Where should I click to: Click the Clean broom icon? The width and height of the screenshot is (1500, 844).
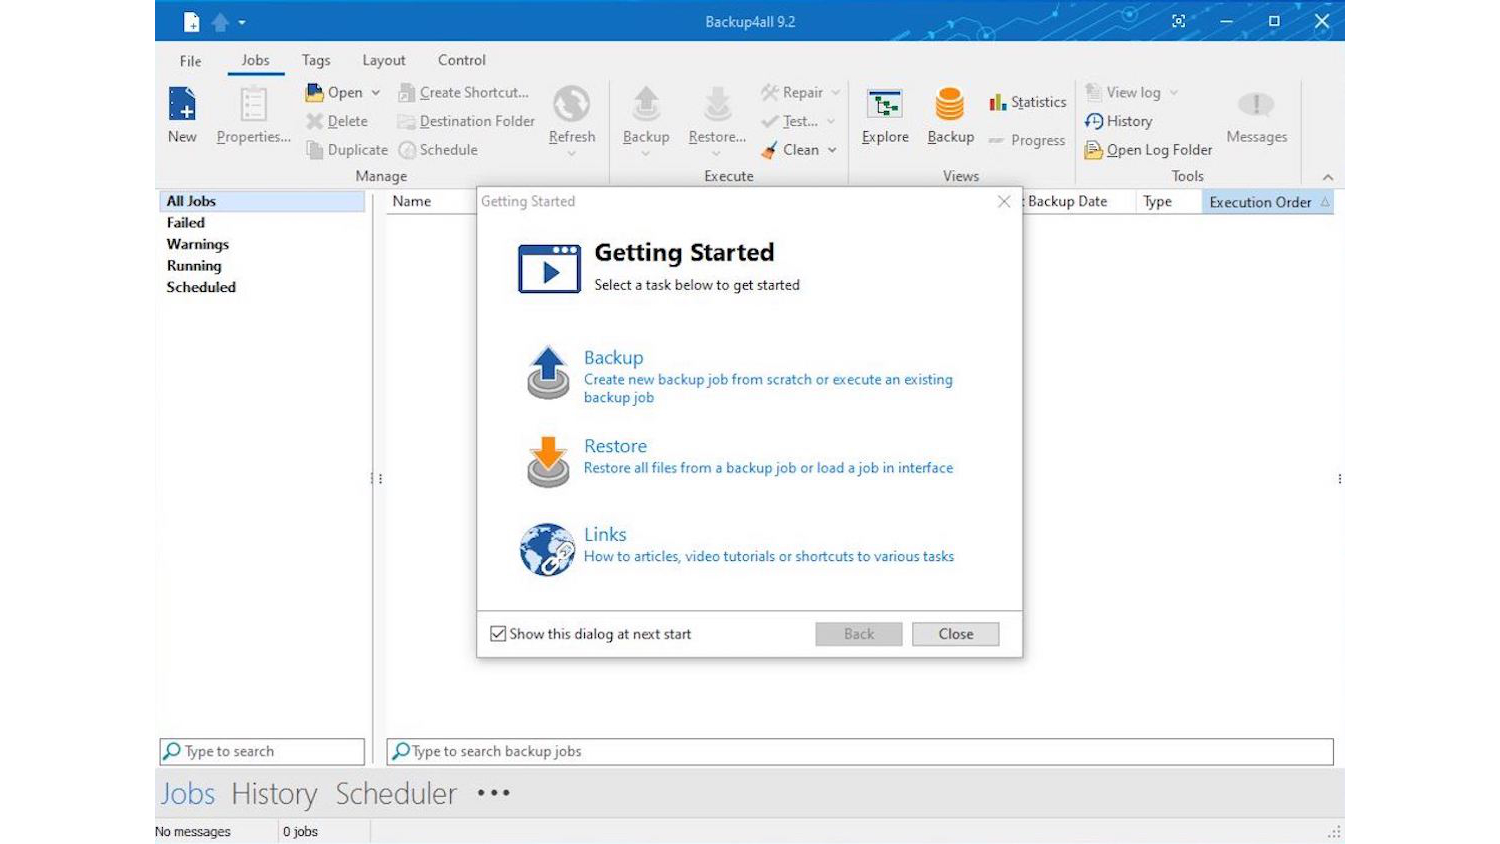click(769, 150)
